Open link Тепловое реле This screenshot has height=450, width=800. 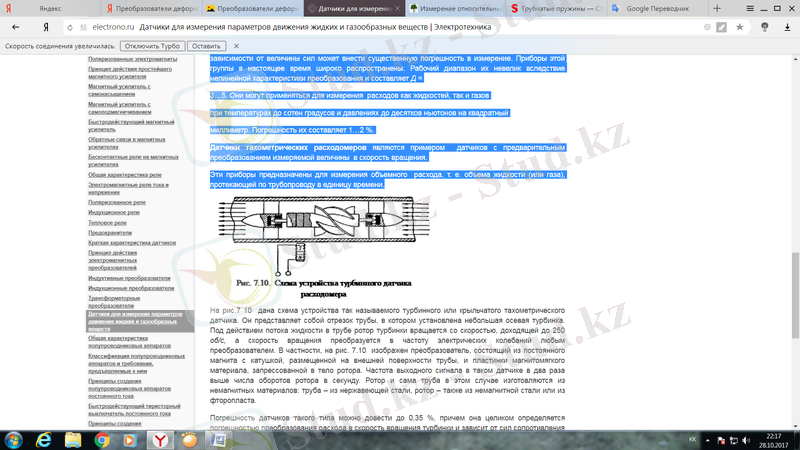point(107,222)
